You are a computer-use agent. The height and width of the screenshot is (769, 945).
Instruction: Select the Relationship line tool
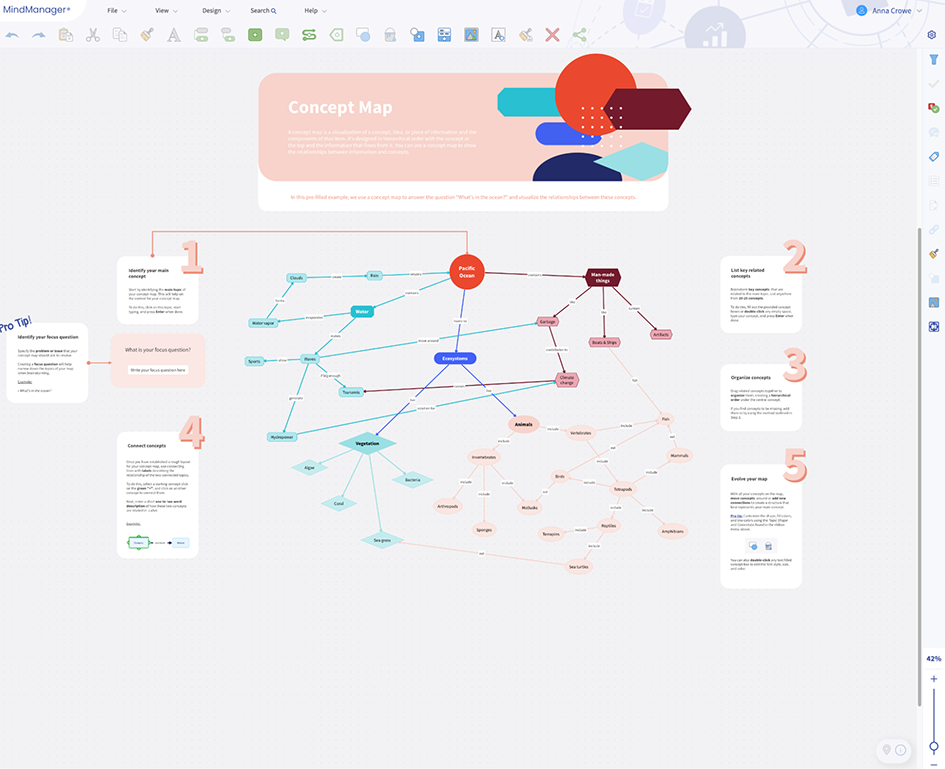(309, 34)
